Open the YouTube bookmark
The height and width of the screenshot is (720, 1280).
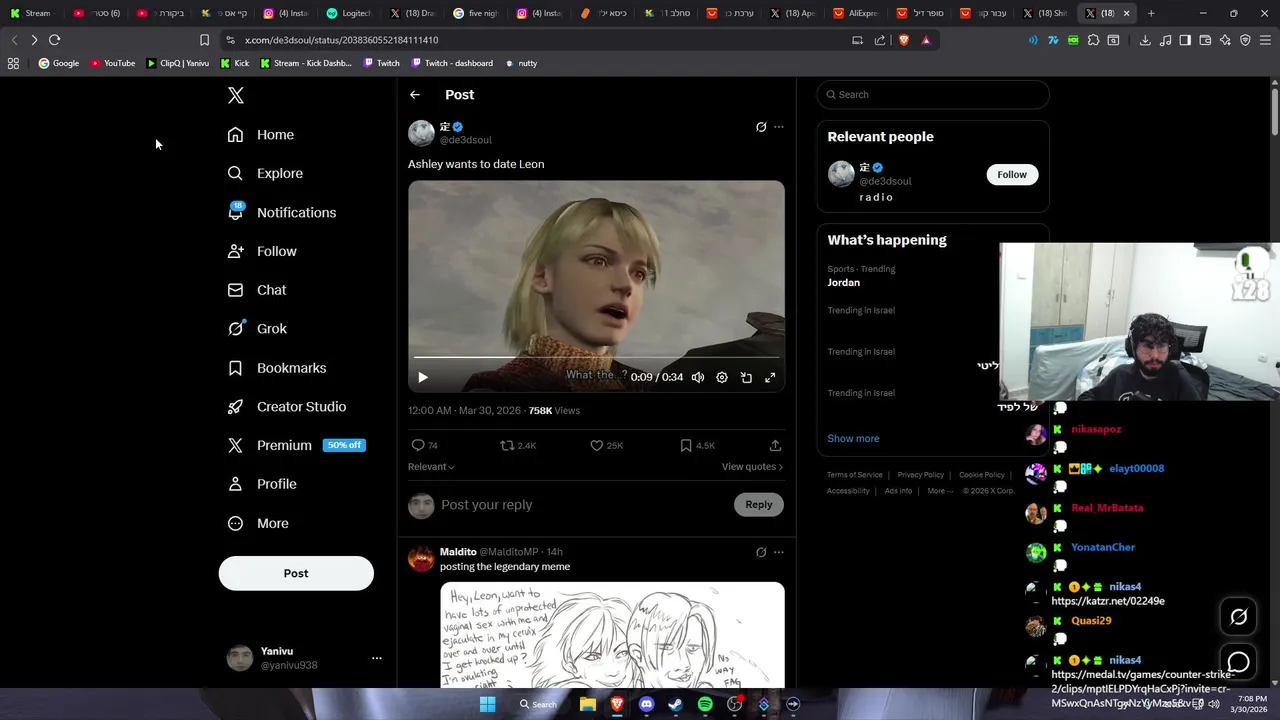(113, 63)
